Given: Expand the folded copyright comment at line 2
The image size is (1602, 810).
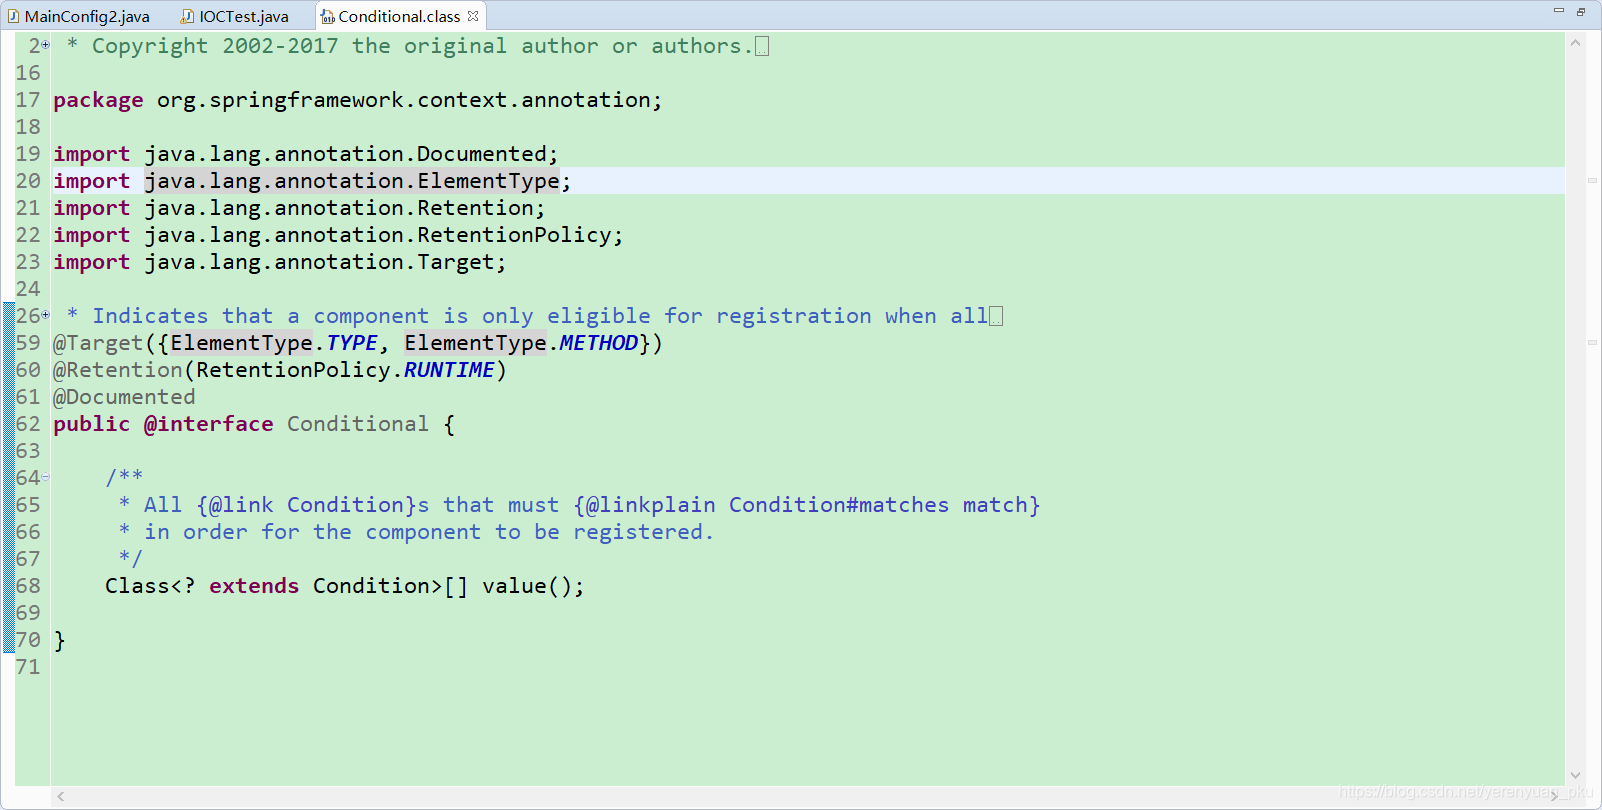Looking at the screenshot, I should click(46, 45).
